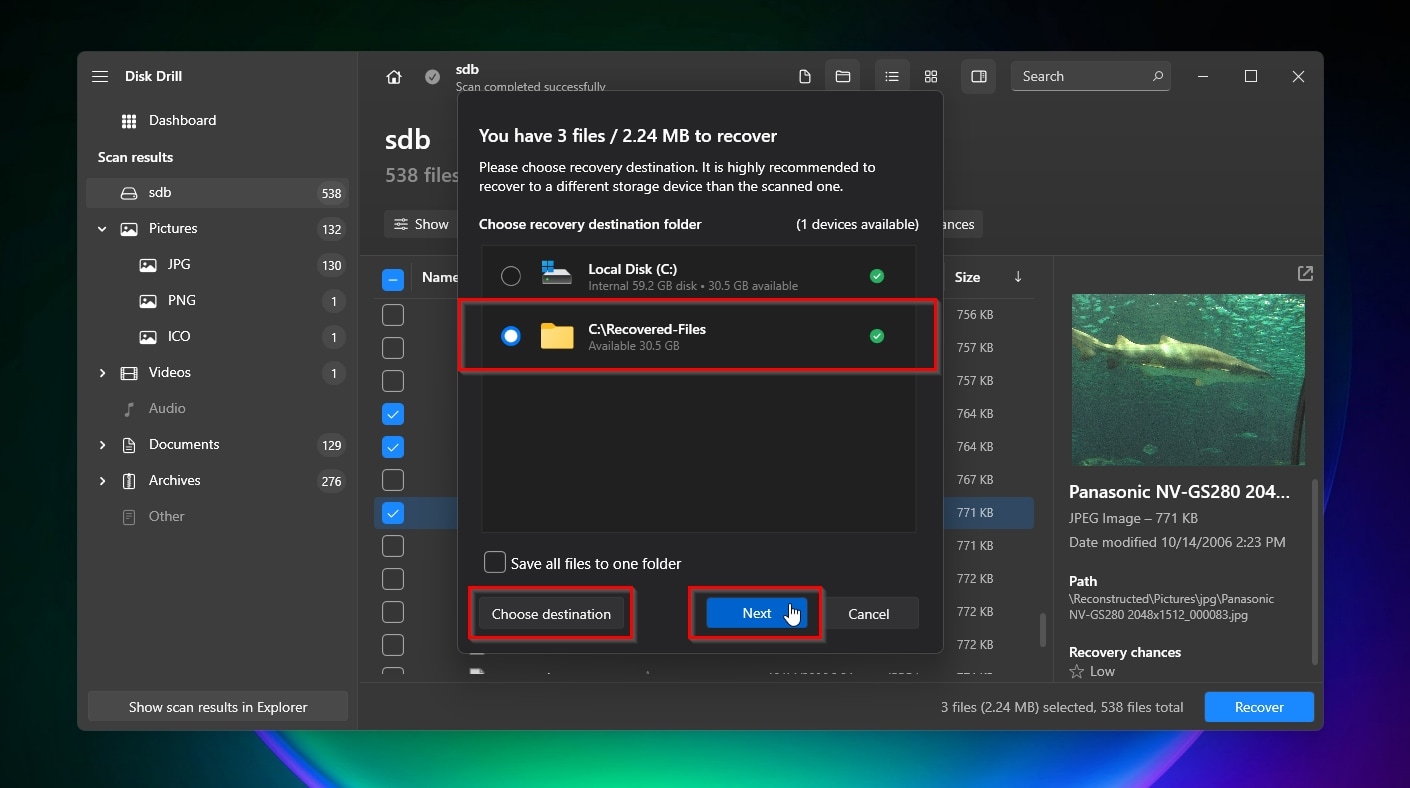Screen dimensions: 1410x788
Task: Select list view layout icon
Action: (892, 77)
